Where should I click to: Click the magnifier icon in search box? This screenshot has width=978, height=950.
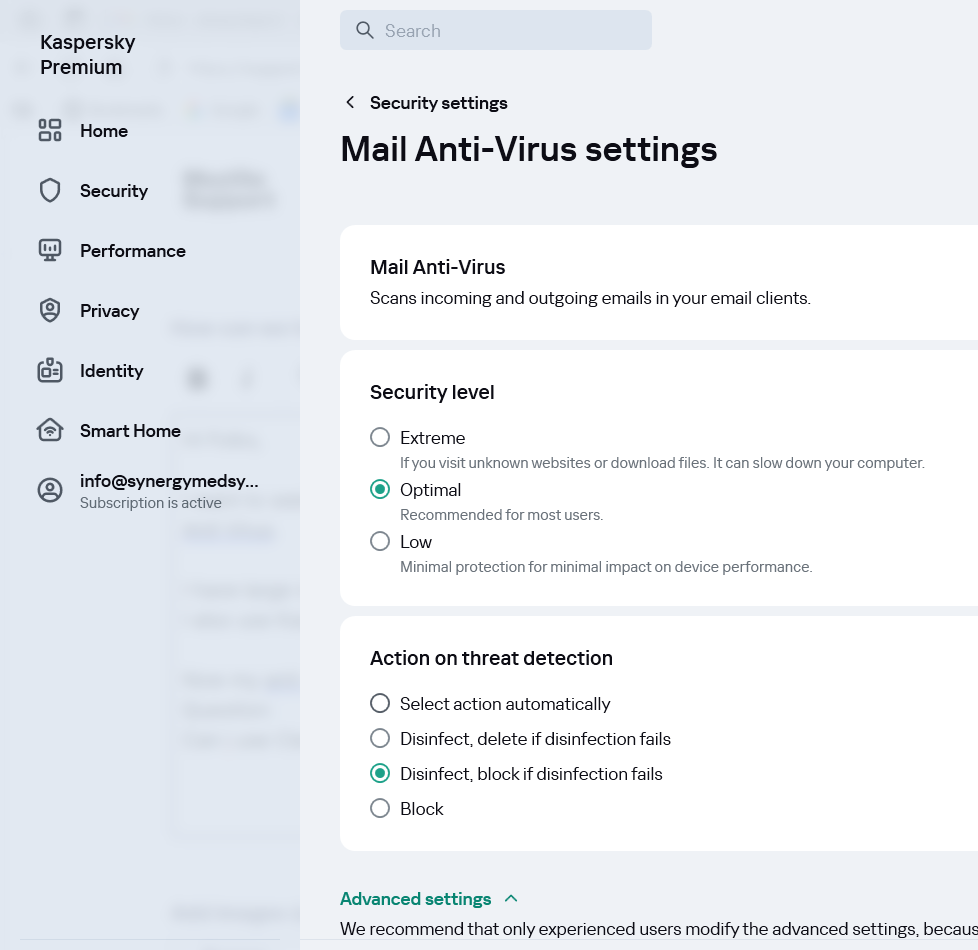(365, 31)
